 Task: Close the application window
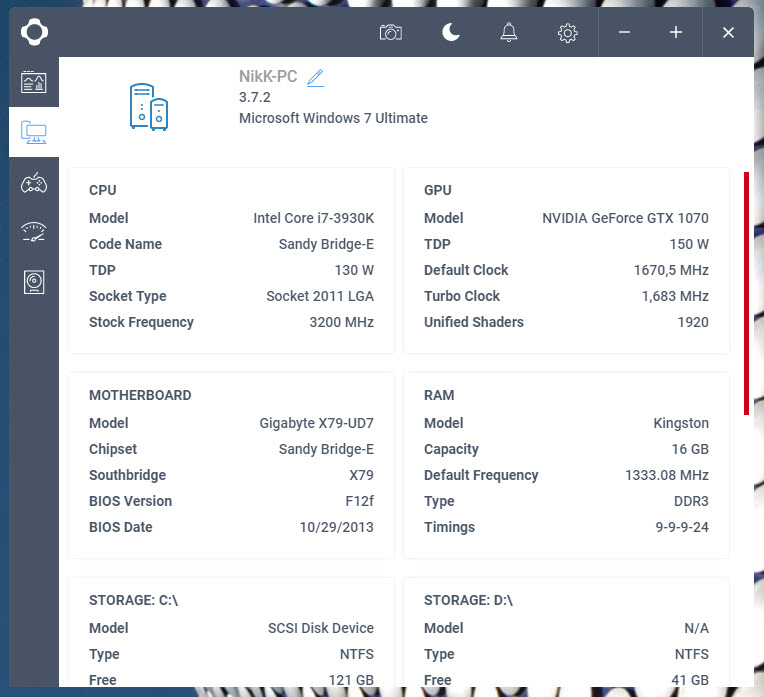coord(728,33)
